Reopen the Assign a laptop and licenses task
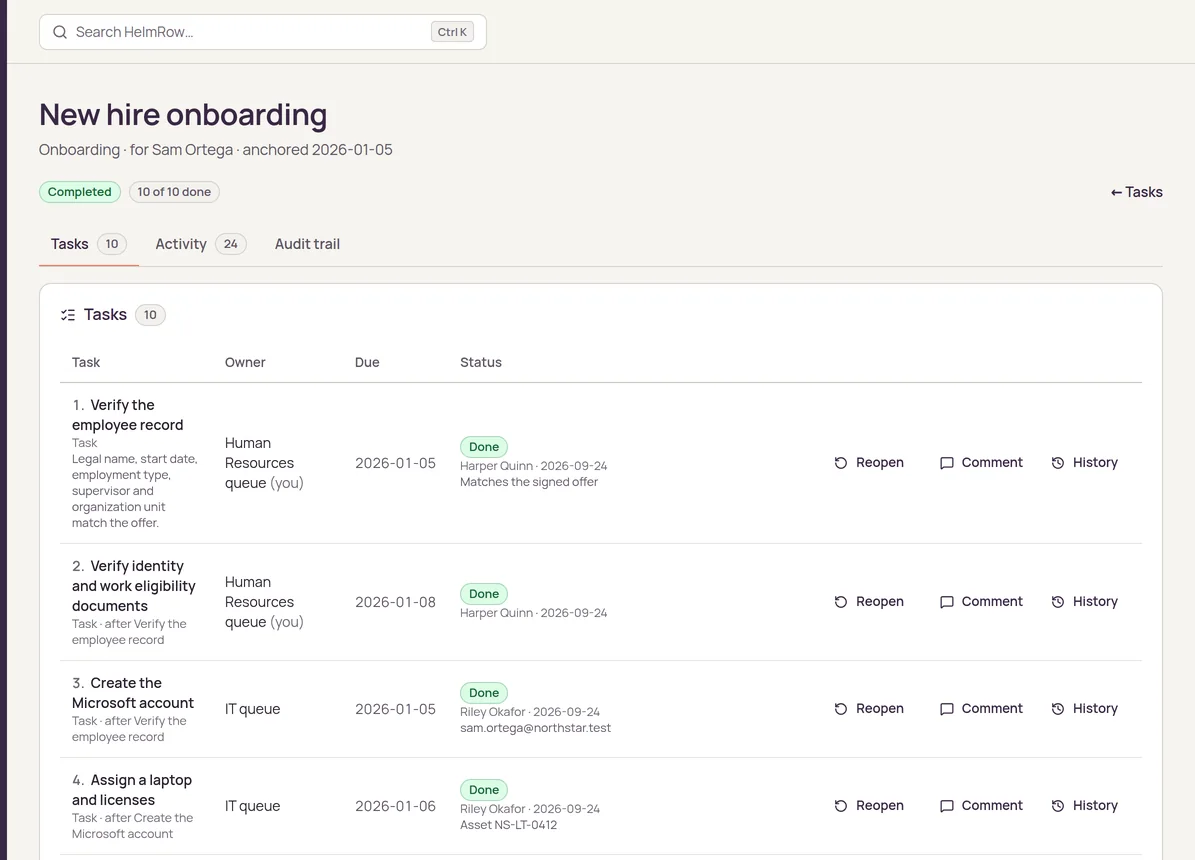This screenshot has width=1195, height=860. coord(869,806)
